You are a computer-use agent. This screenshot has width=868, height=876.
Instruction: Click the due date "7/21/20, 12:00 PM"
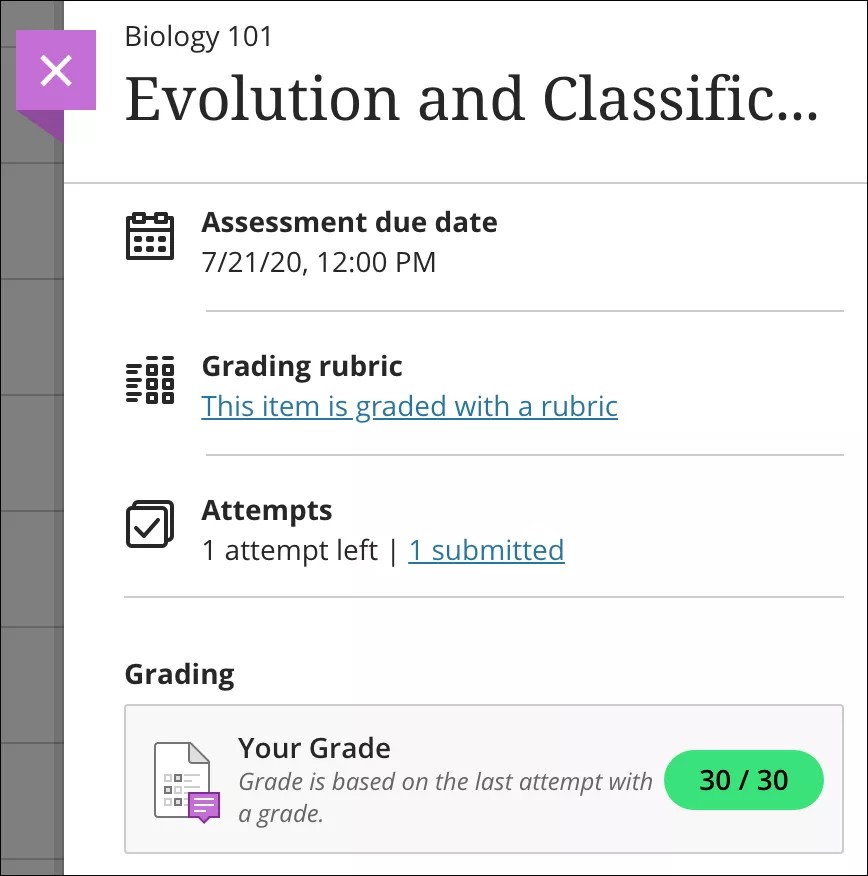pyautogui.click(x=318, y=263)
